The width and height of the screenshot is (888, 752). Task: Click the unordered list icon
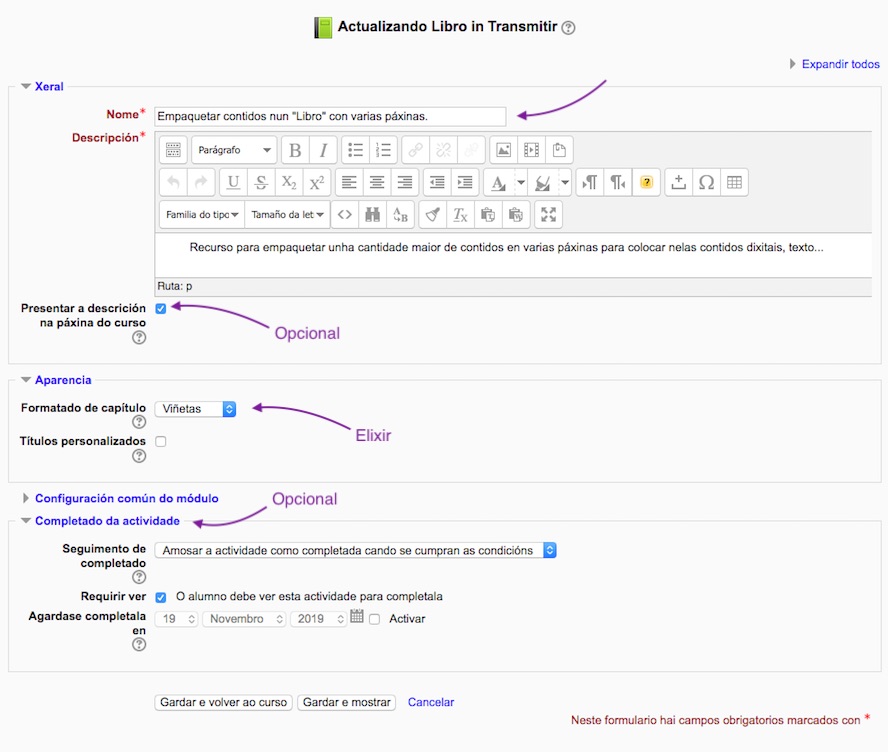click(x=355, y=149)
